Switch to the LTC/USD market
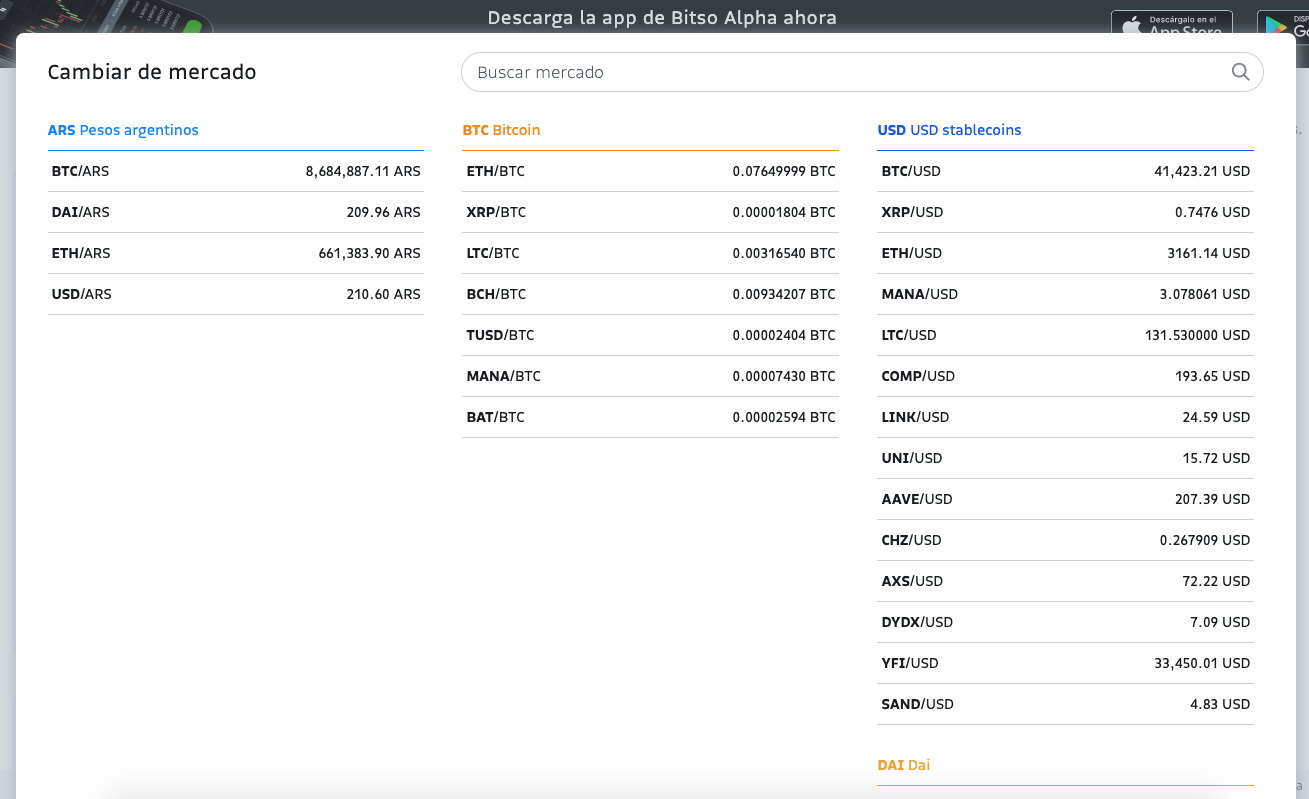 tap(1065, 335)
